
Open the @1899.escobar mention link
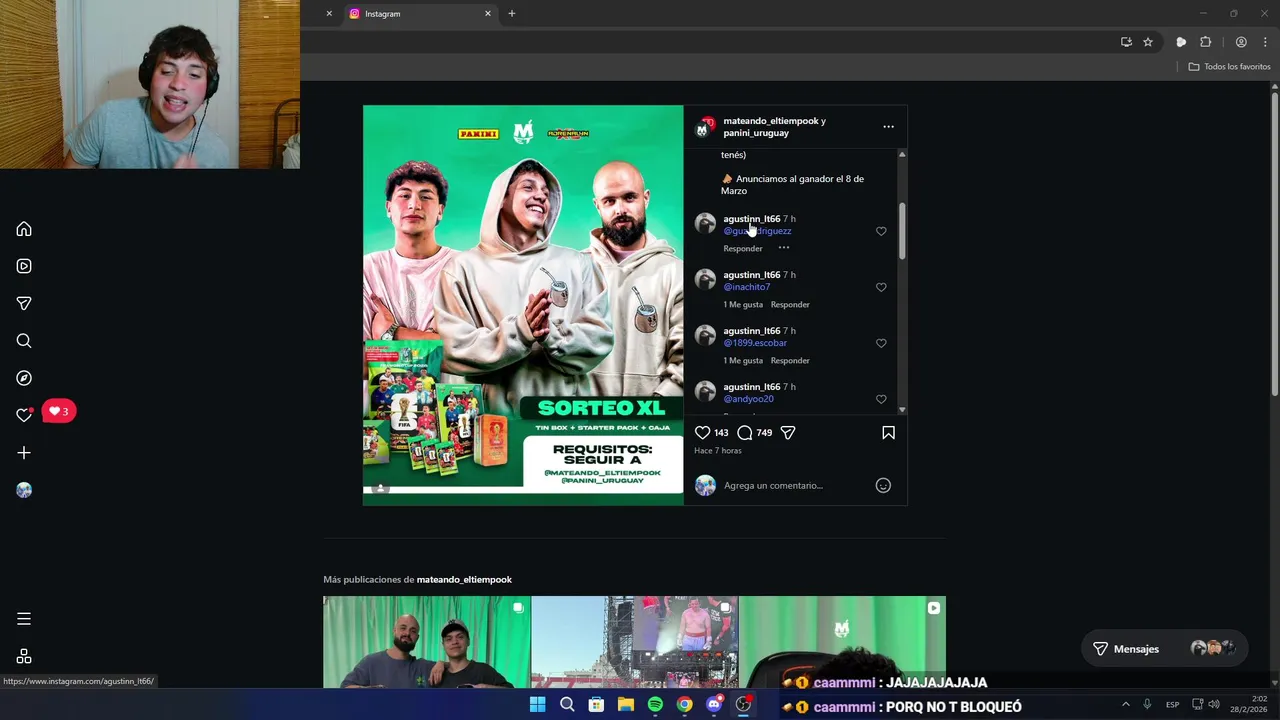pos(755,343)
